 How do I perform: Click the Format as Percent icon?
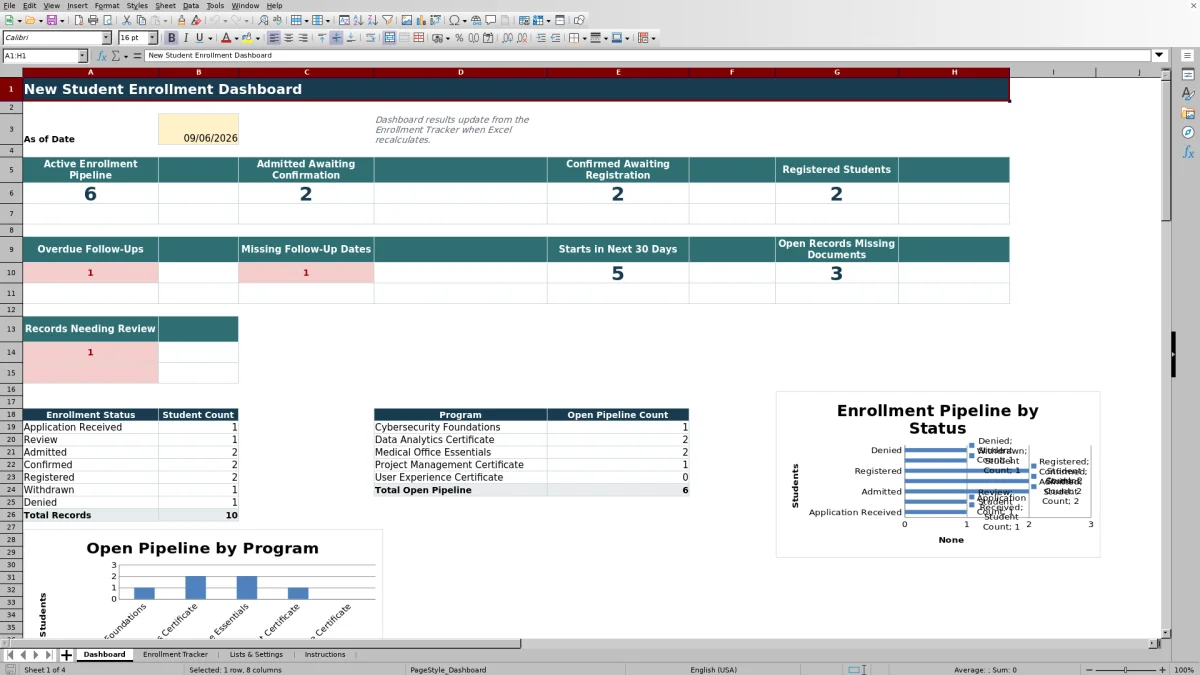459,38
